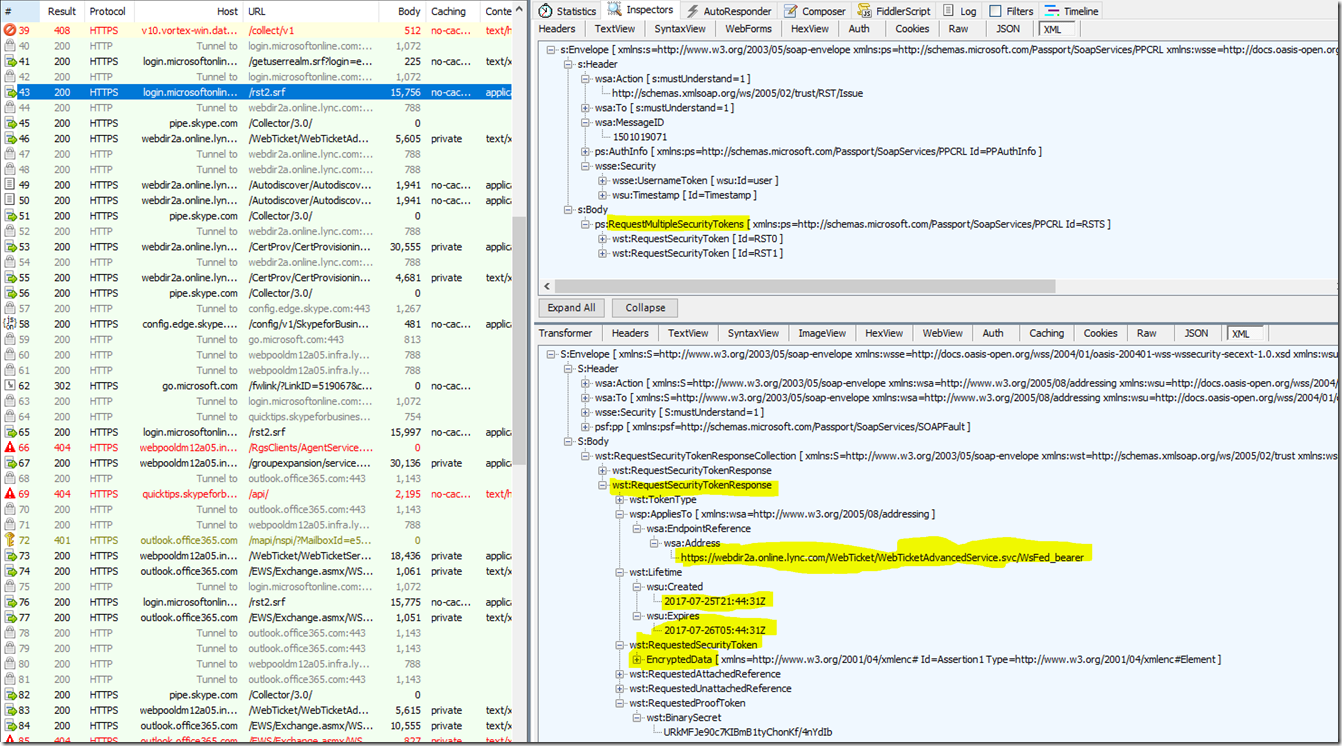Screen dimensions: 1342x746
Task: Click the green arrow icon of session 65
Action: coord(10,432)
